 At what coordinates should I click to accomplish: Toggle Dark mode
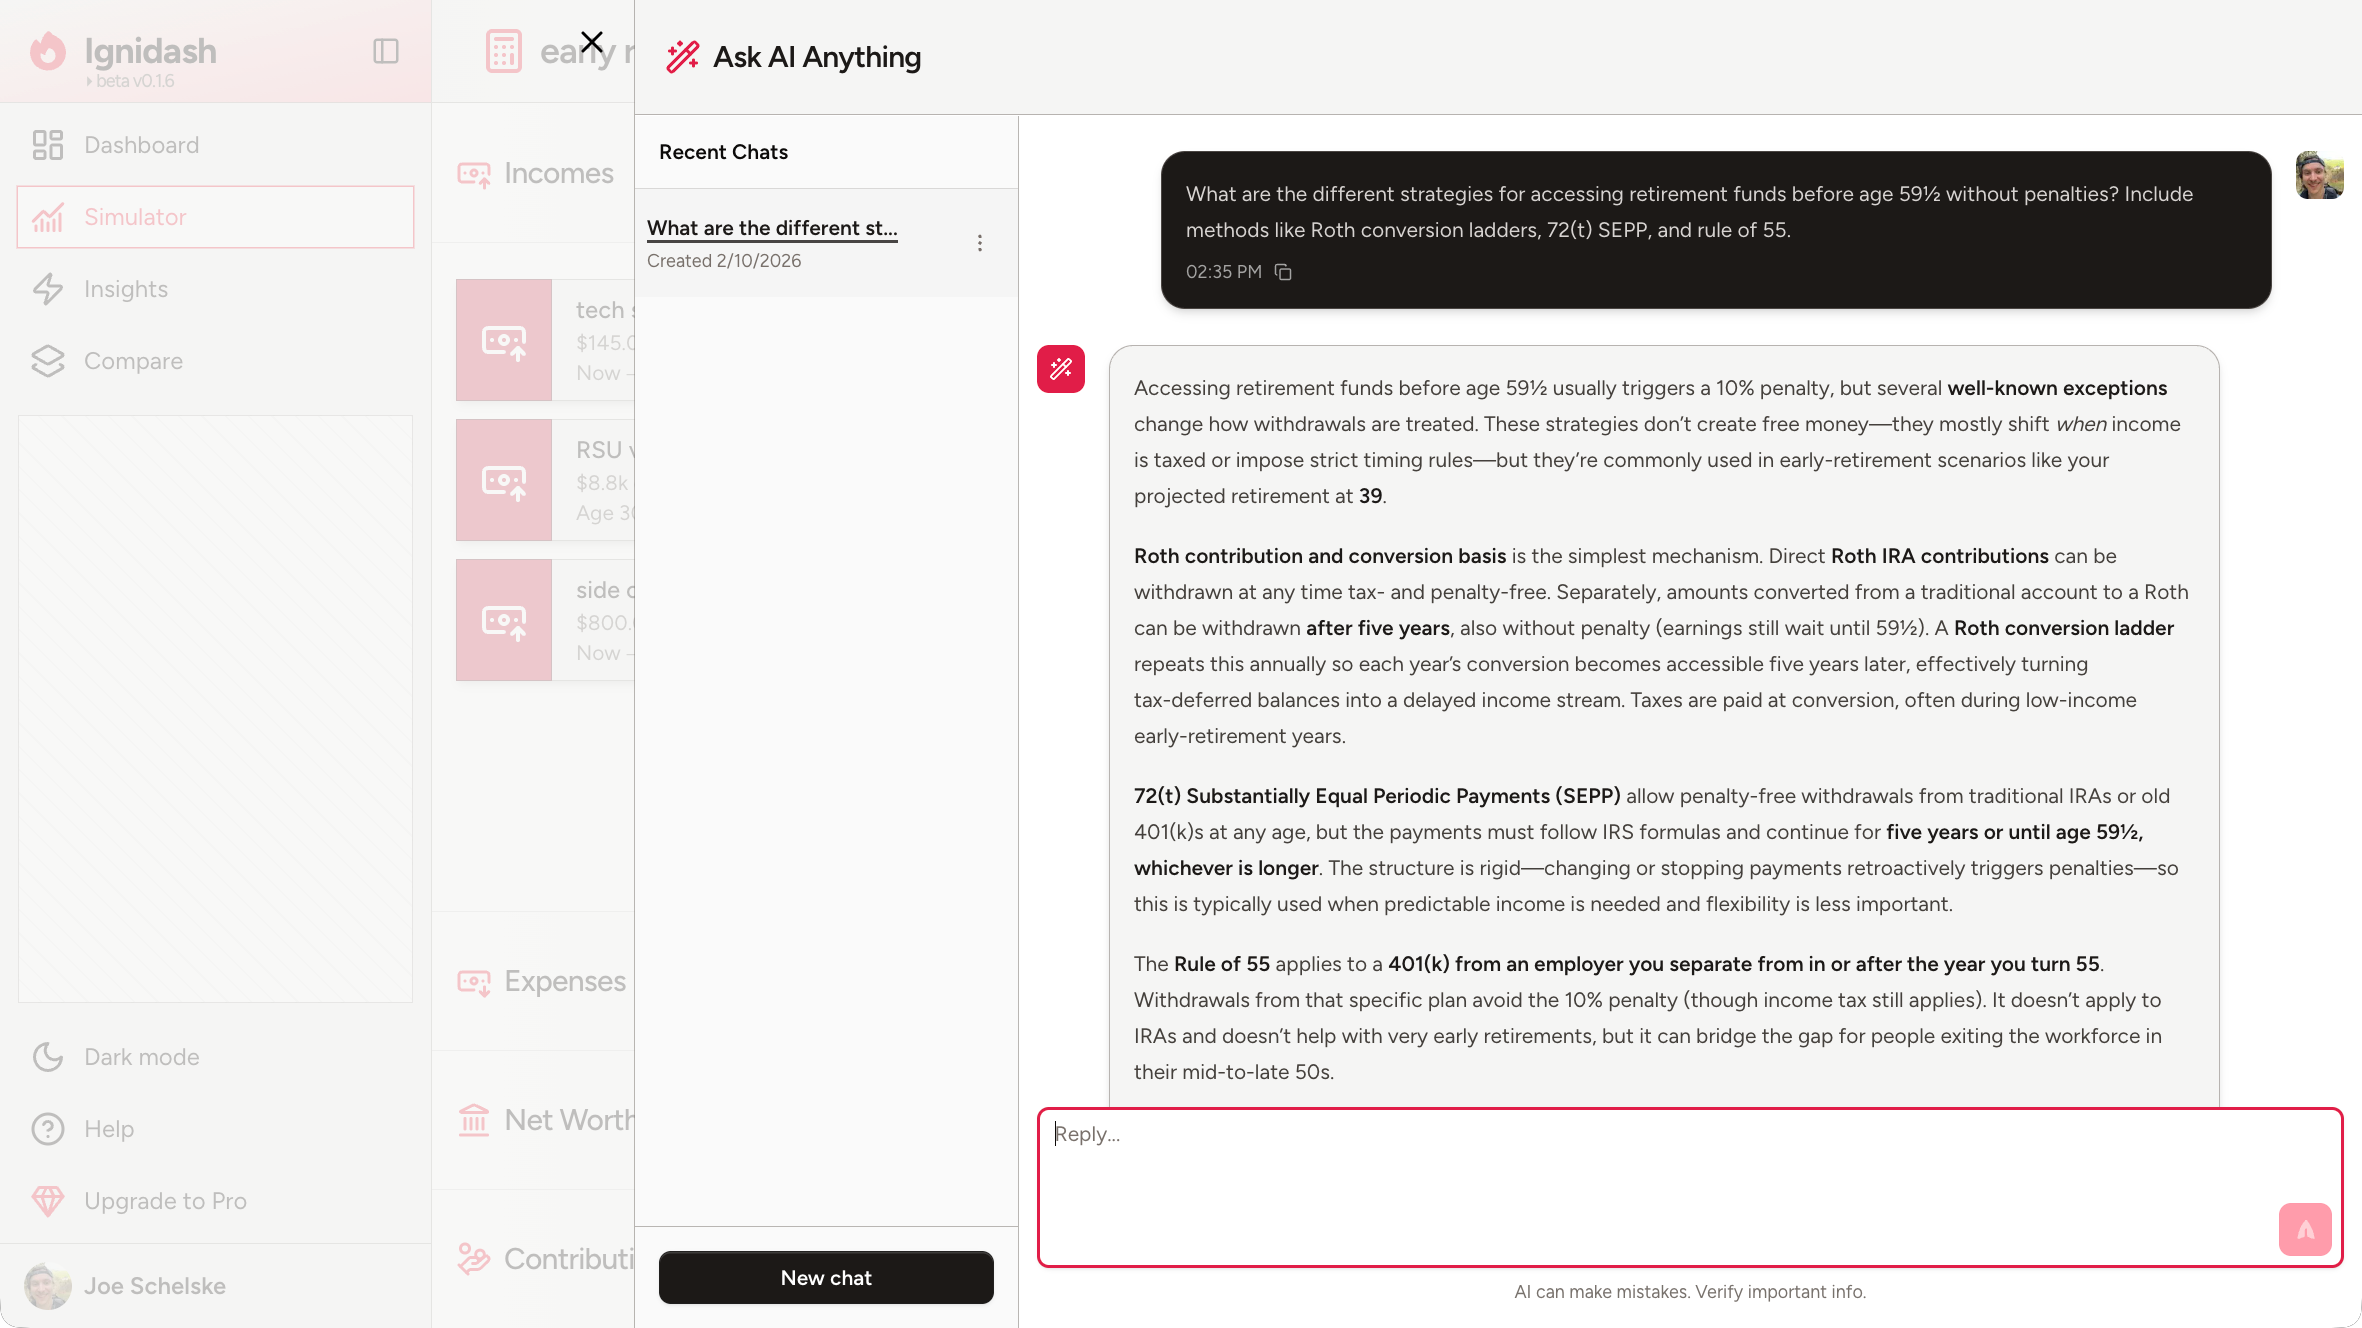141,1057
